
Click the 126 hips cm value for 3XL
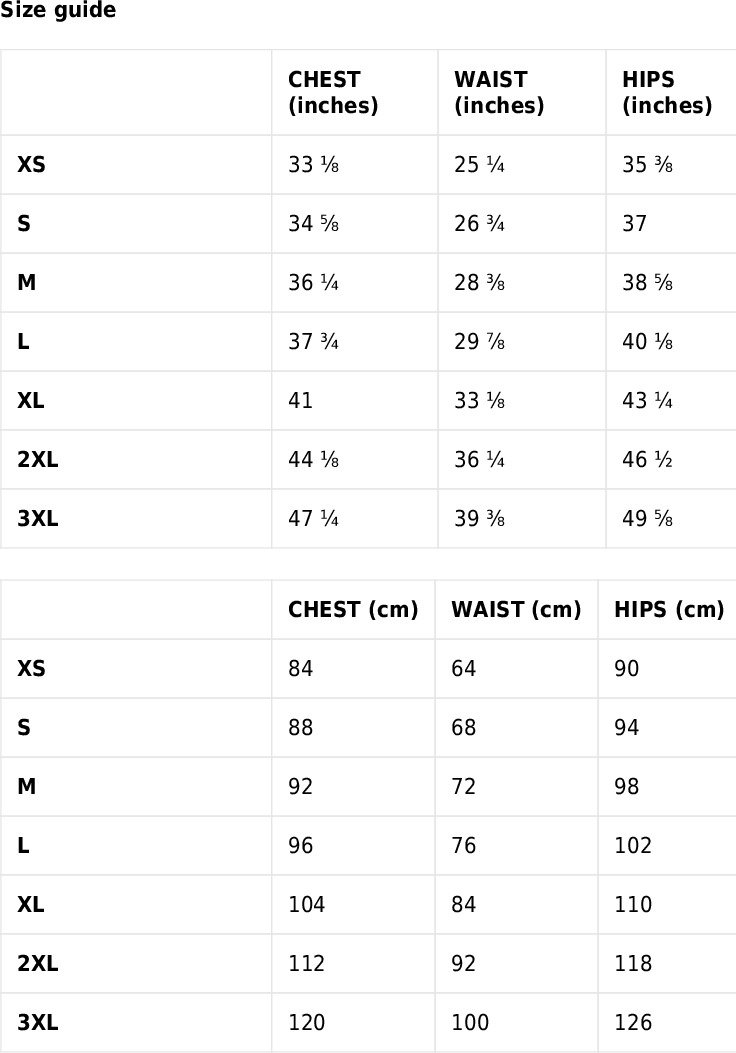click(x=633, y=1023)
